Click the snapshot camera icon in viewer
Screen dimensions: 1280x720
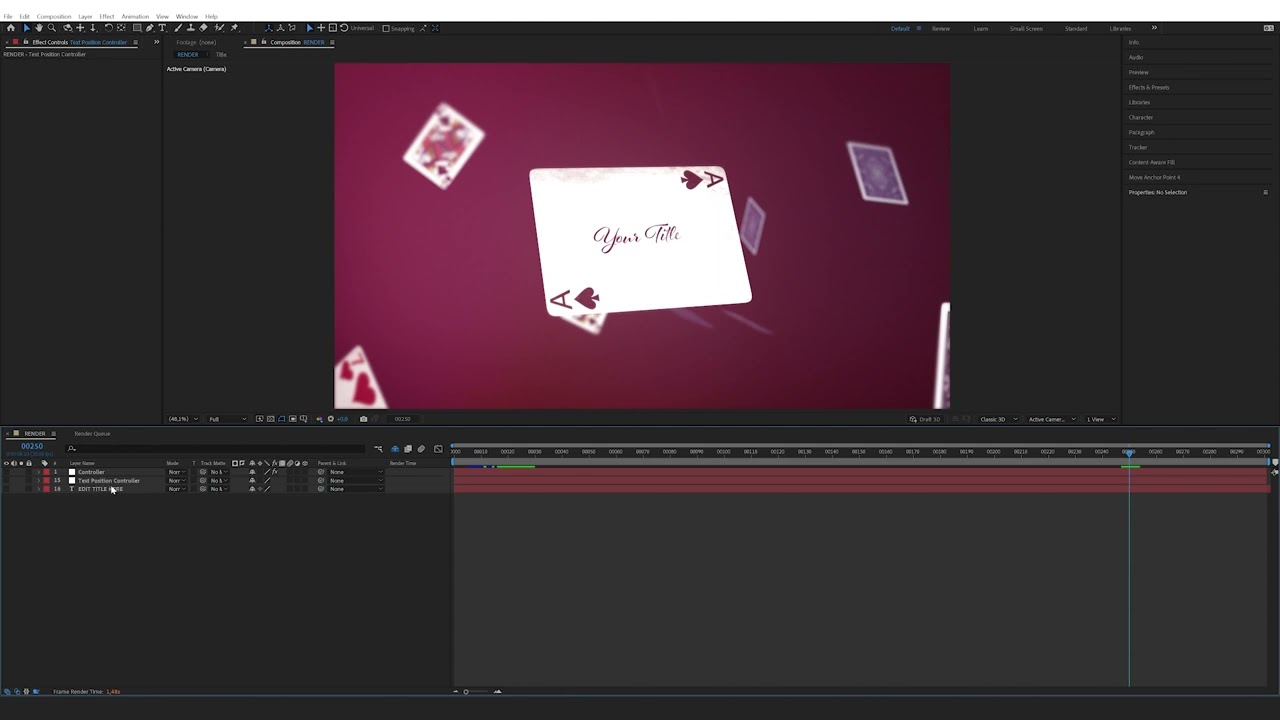(363, 419)
